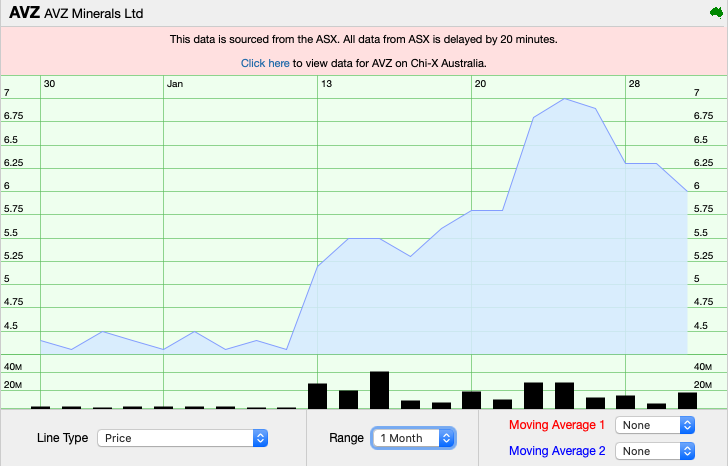The image size is (728, 466).
Task: Click the tallest volume bar near 40M
Action: click(x=379, y=390)
